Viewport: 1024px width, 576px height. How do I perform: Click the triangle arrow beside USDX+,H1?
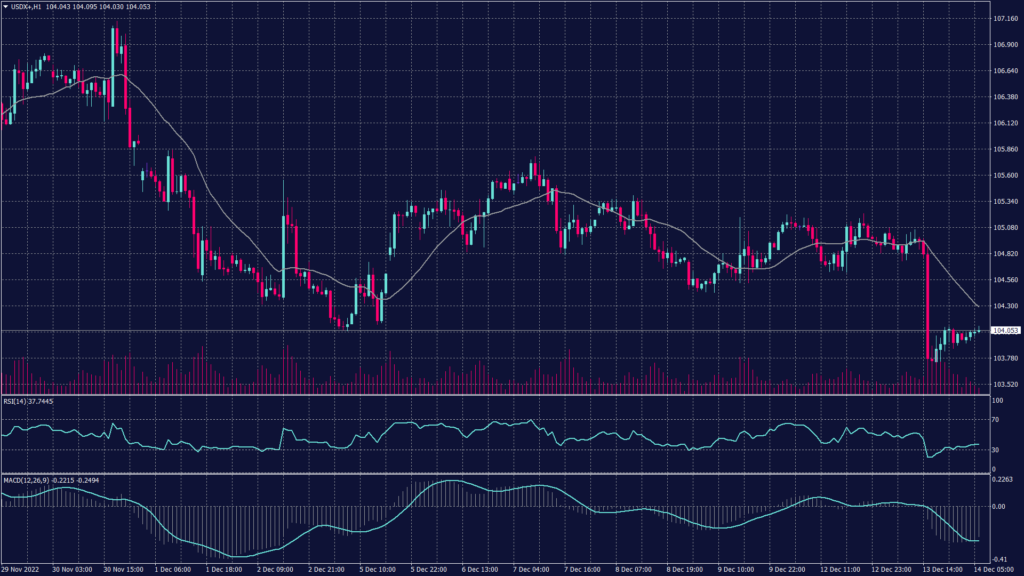pyautogui.click(x=6, y=8)
